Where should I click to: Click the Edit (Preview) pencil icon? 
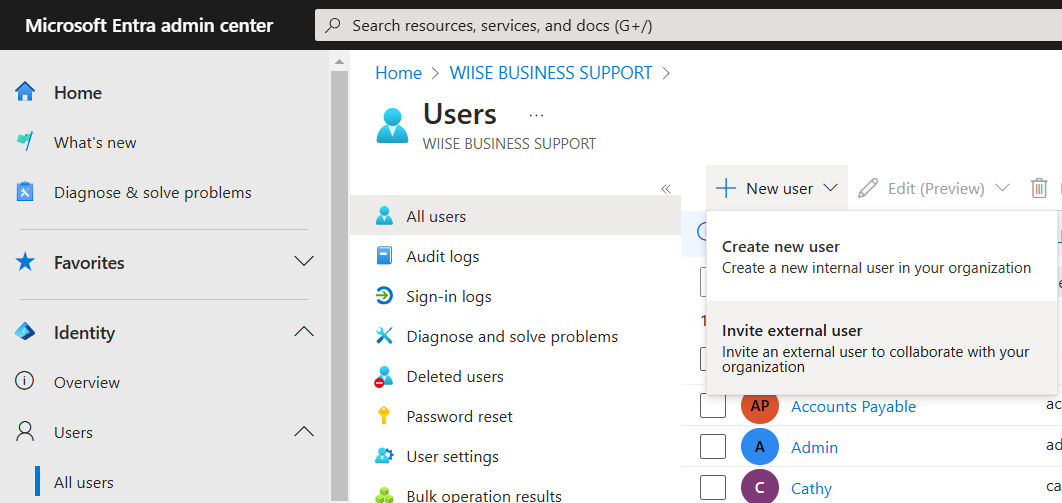(x=868, y=188)
